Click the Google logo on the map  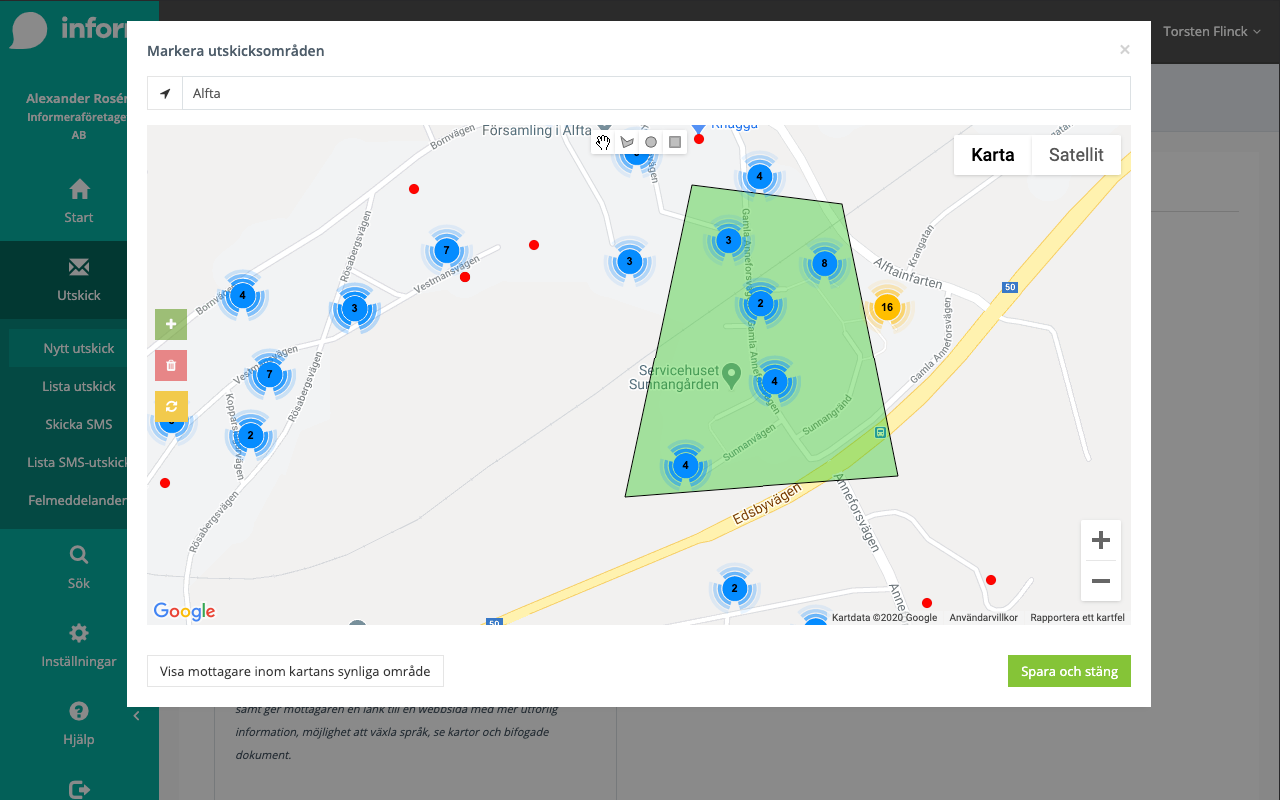click(184, 611)
